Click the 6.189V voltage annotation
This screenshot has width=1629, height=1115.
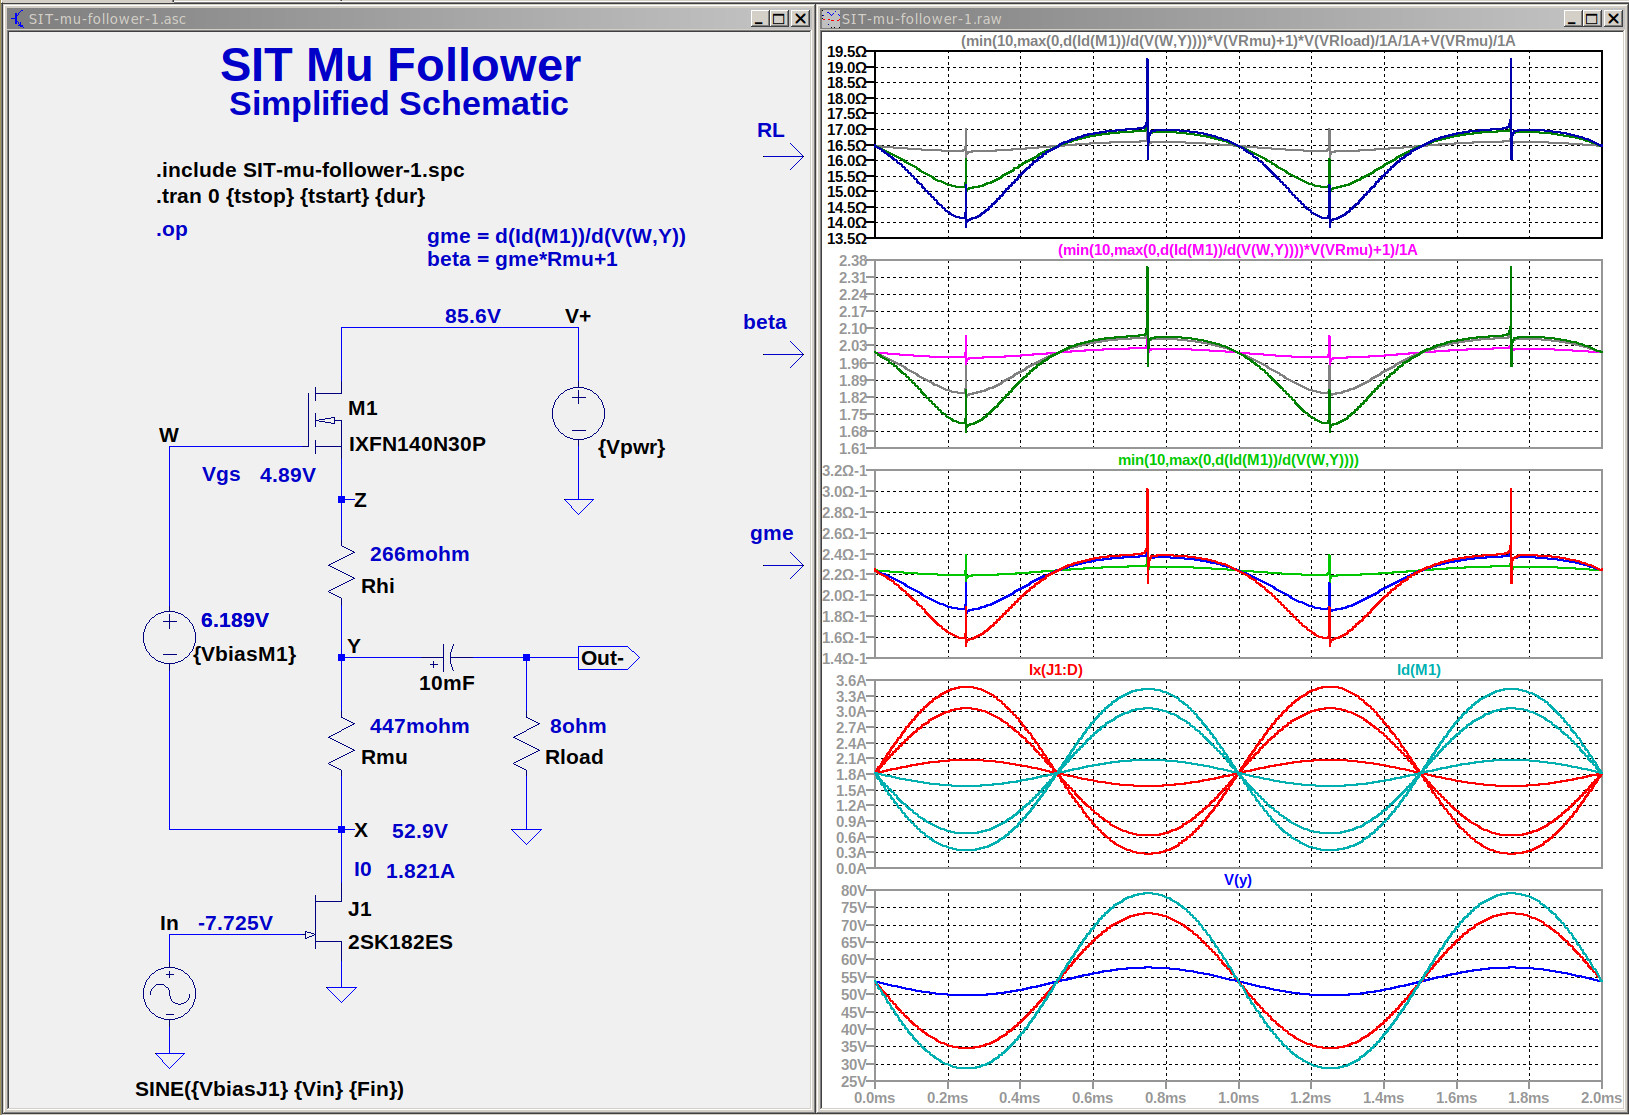[234, 620]
